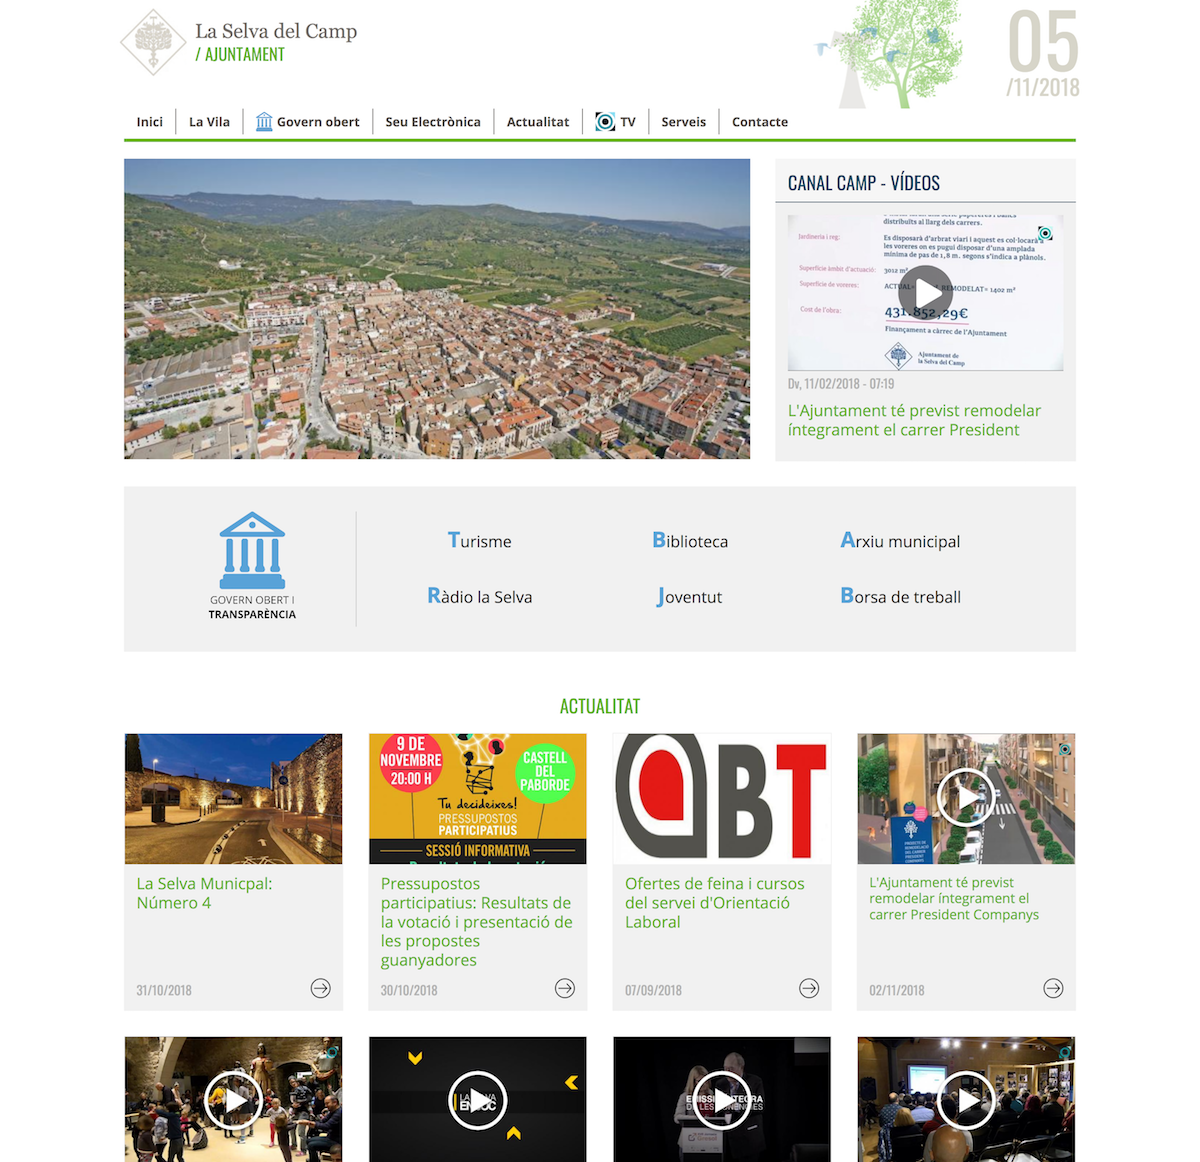
Task: Open Govern obert in navigation bar
Action: click(x=308, y=122)
